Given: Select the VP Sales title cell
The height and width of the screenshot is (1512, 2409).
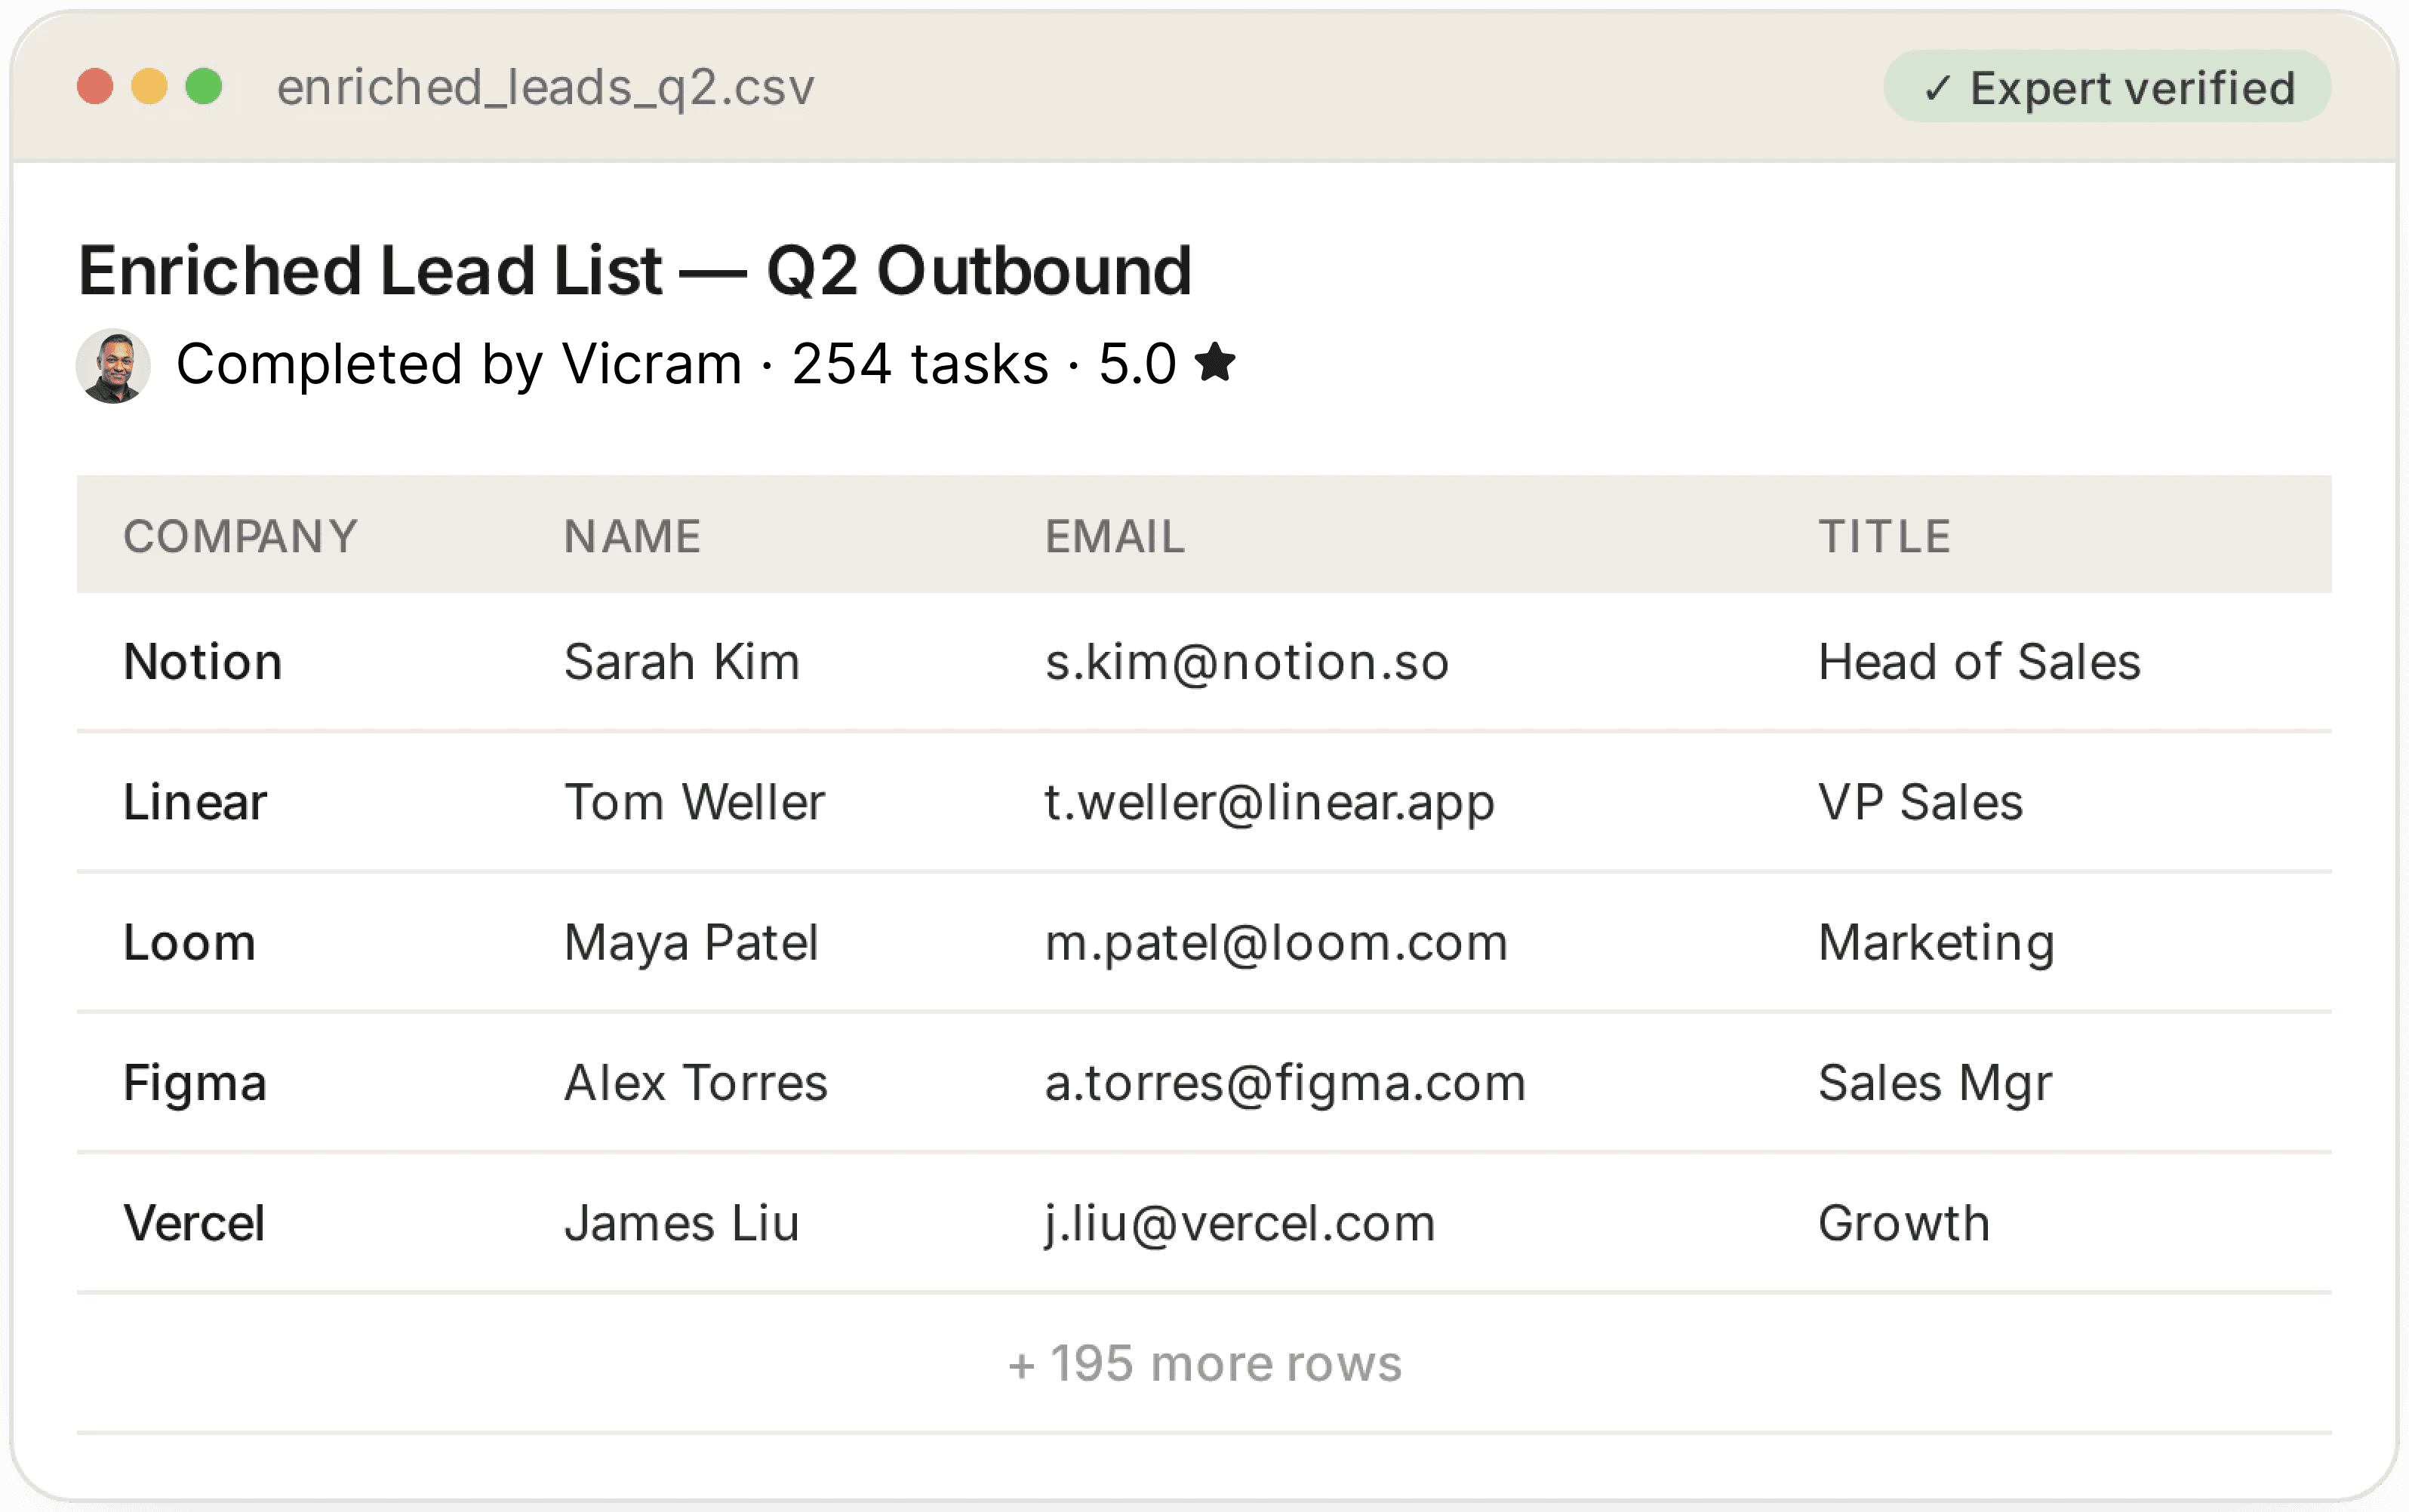Looking at the screenshot, I should click(1920, 802).
